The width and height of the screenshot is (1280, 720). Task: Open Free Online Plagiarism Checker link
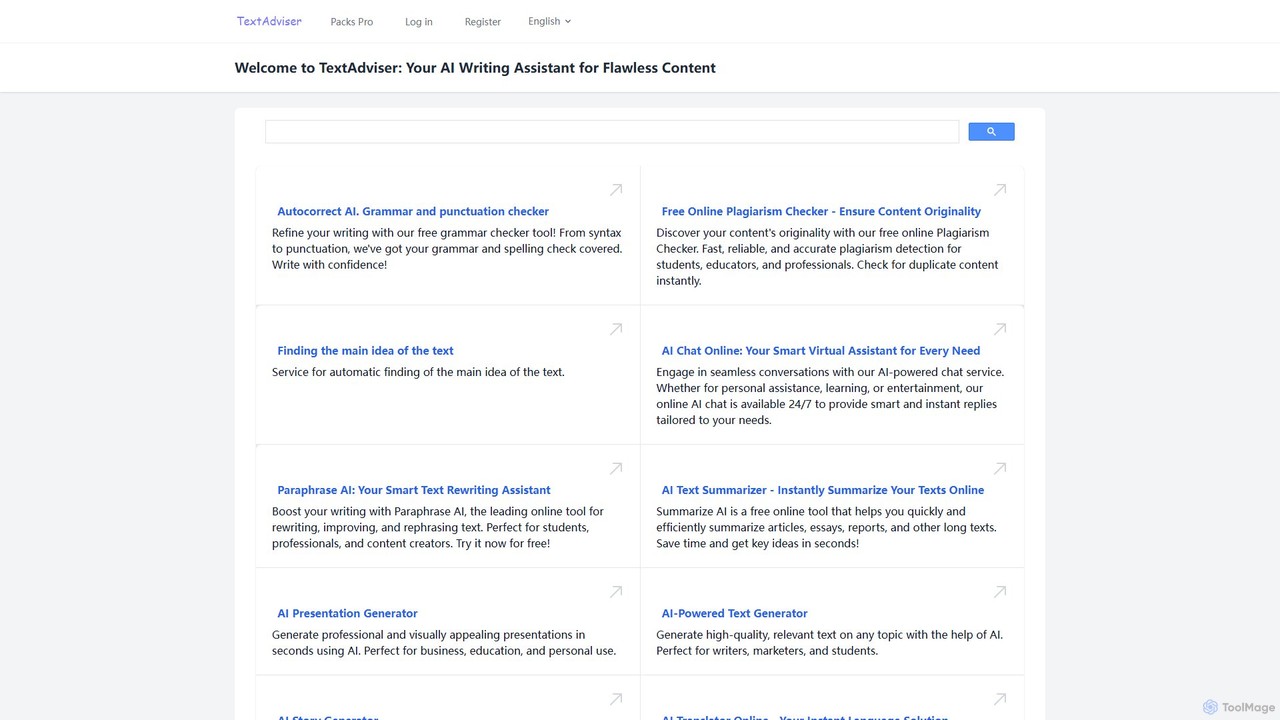[x=821, y=211]
